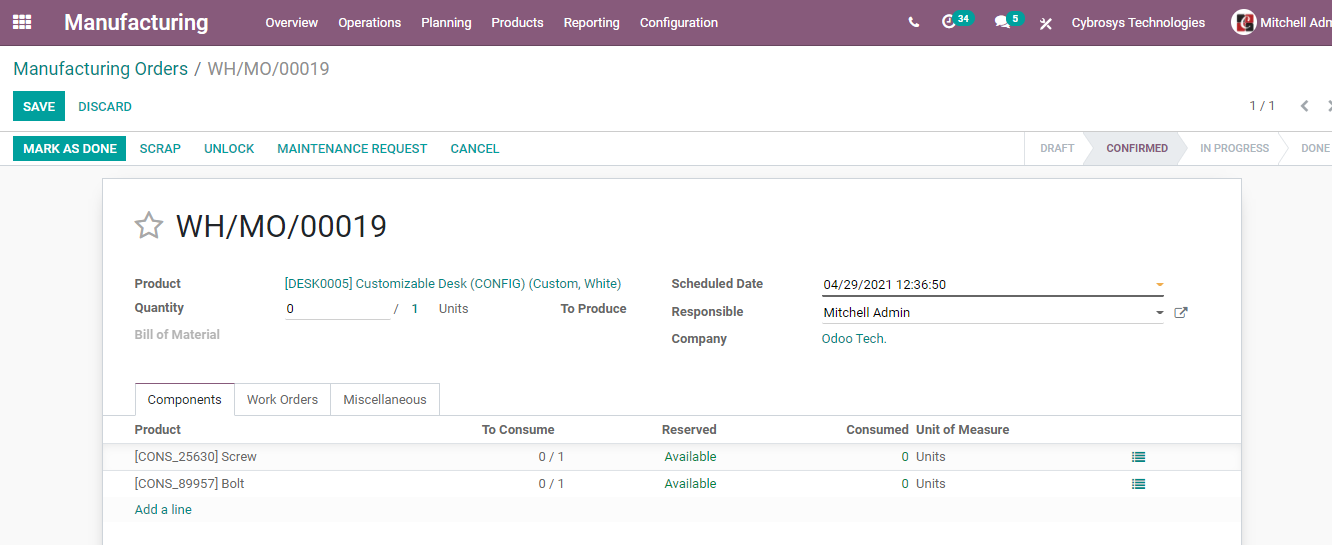1332x545 pixels.
Task: Click To Consume 0 / 1 for Bolt
Action: (x=551, y=484)
